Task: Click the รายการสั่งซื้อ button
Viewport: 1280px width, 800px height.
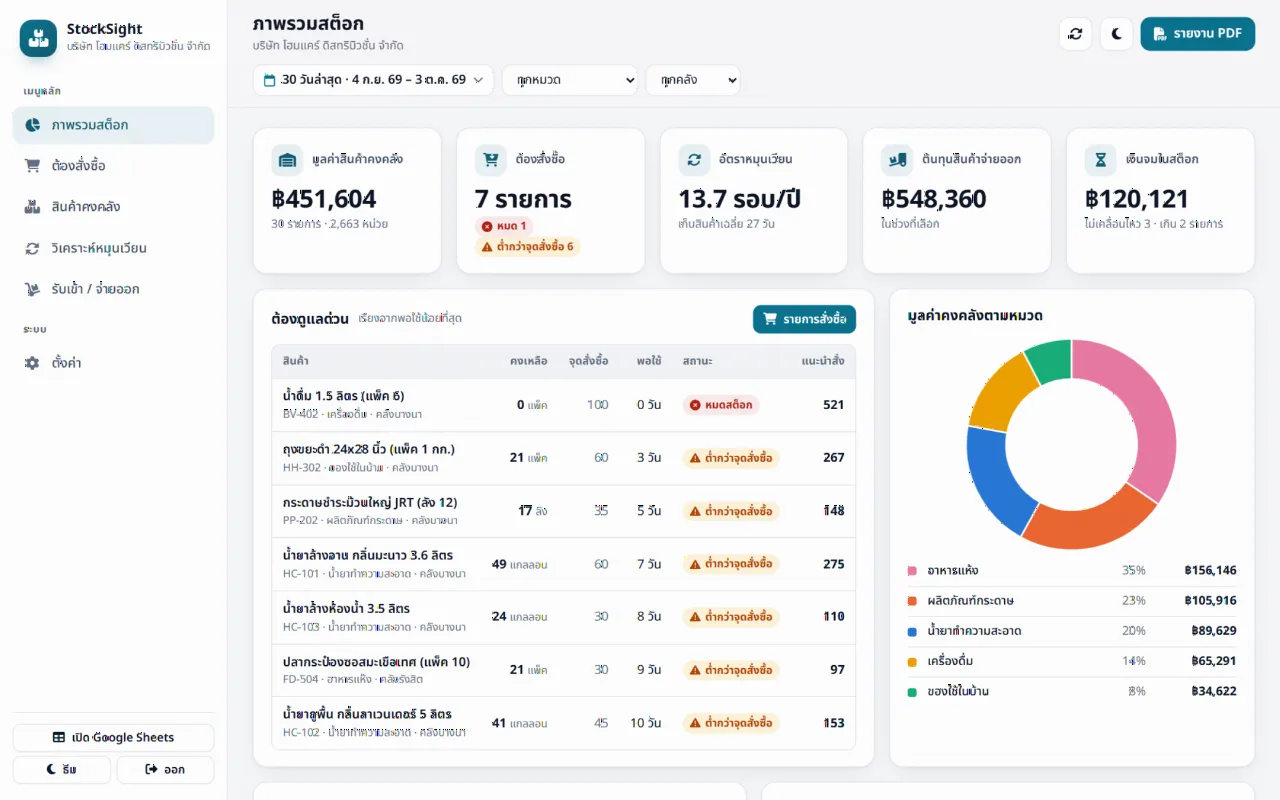Action: click(x=804, y=319)
